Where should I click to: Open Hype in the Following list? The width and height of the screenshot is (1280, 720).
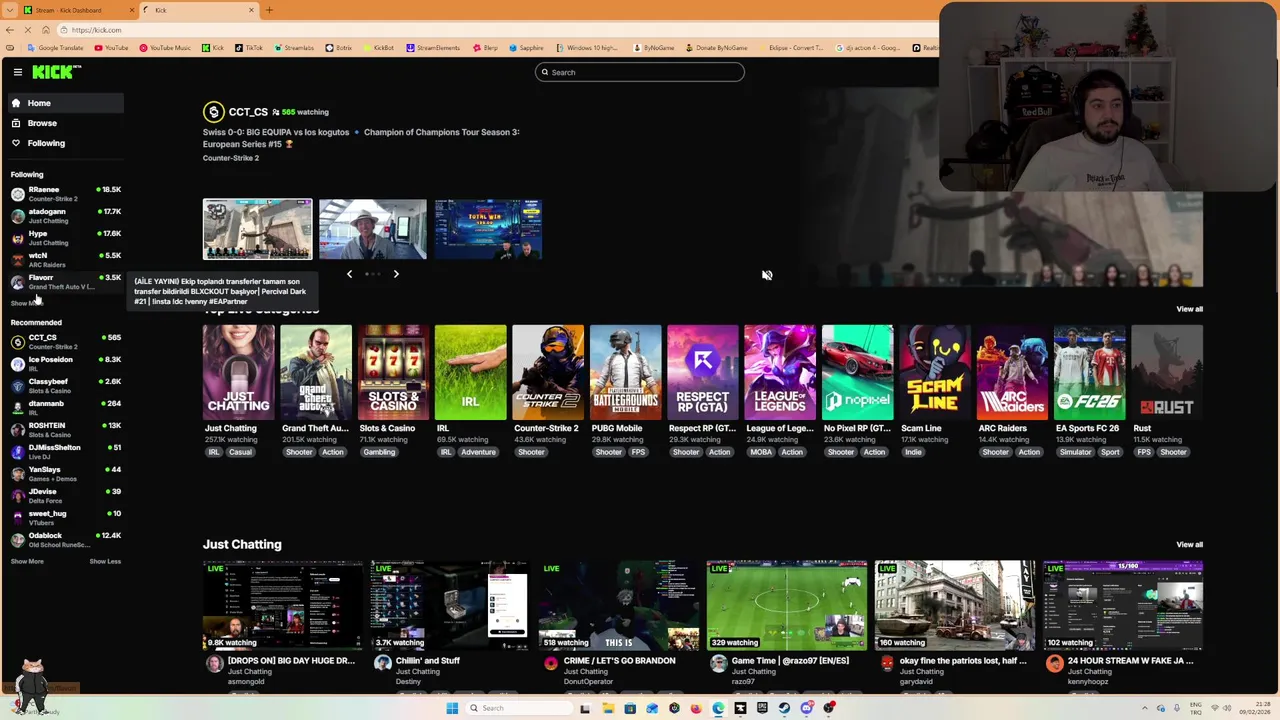point(65,238)
